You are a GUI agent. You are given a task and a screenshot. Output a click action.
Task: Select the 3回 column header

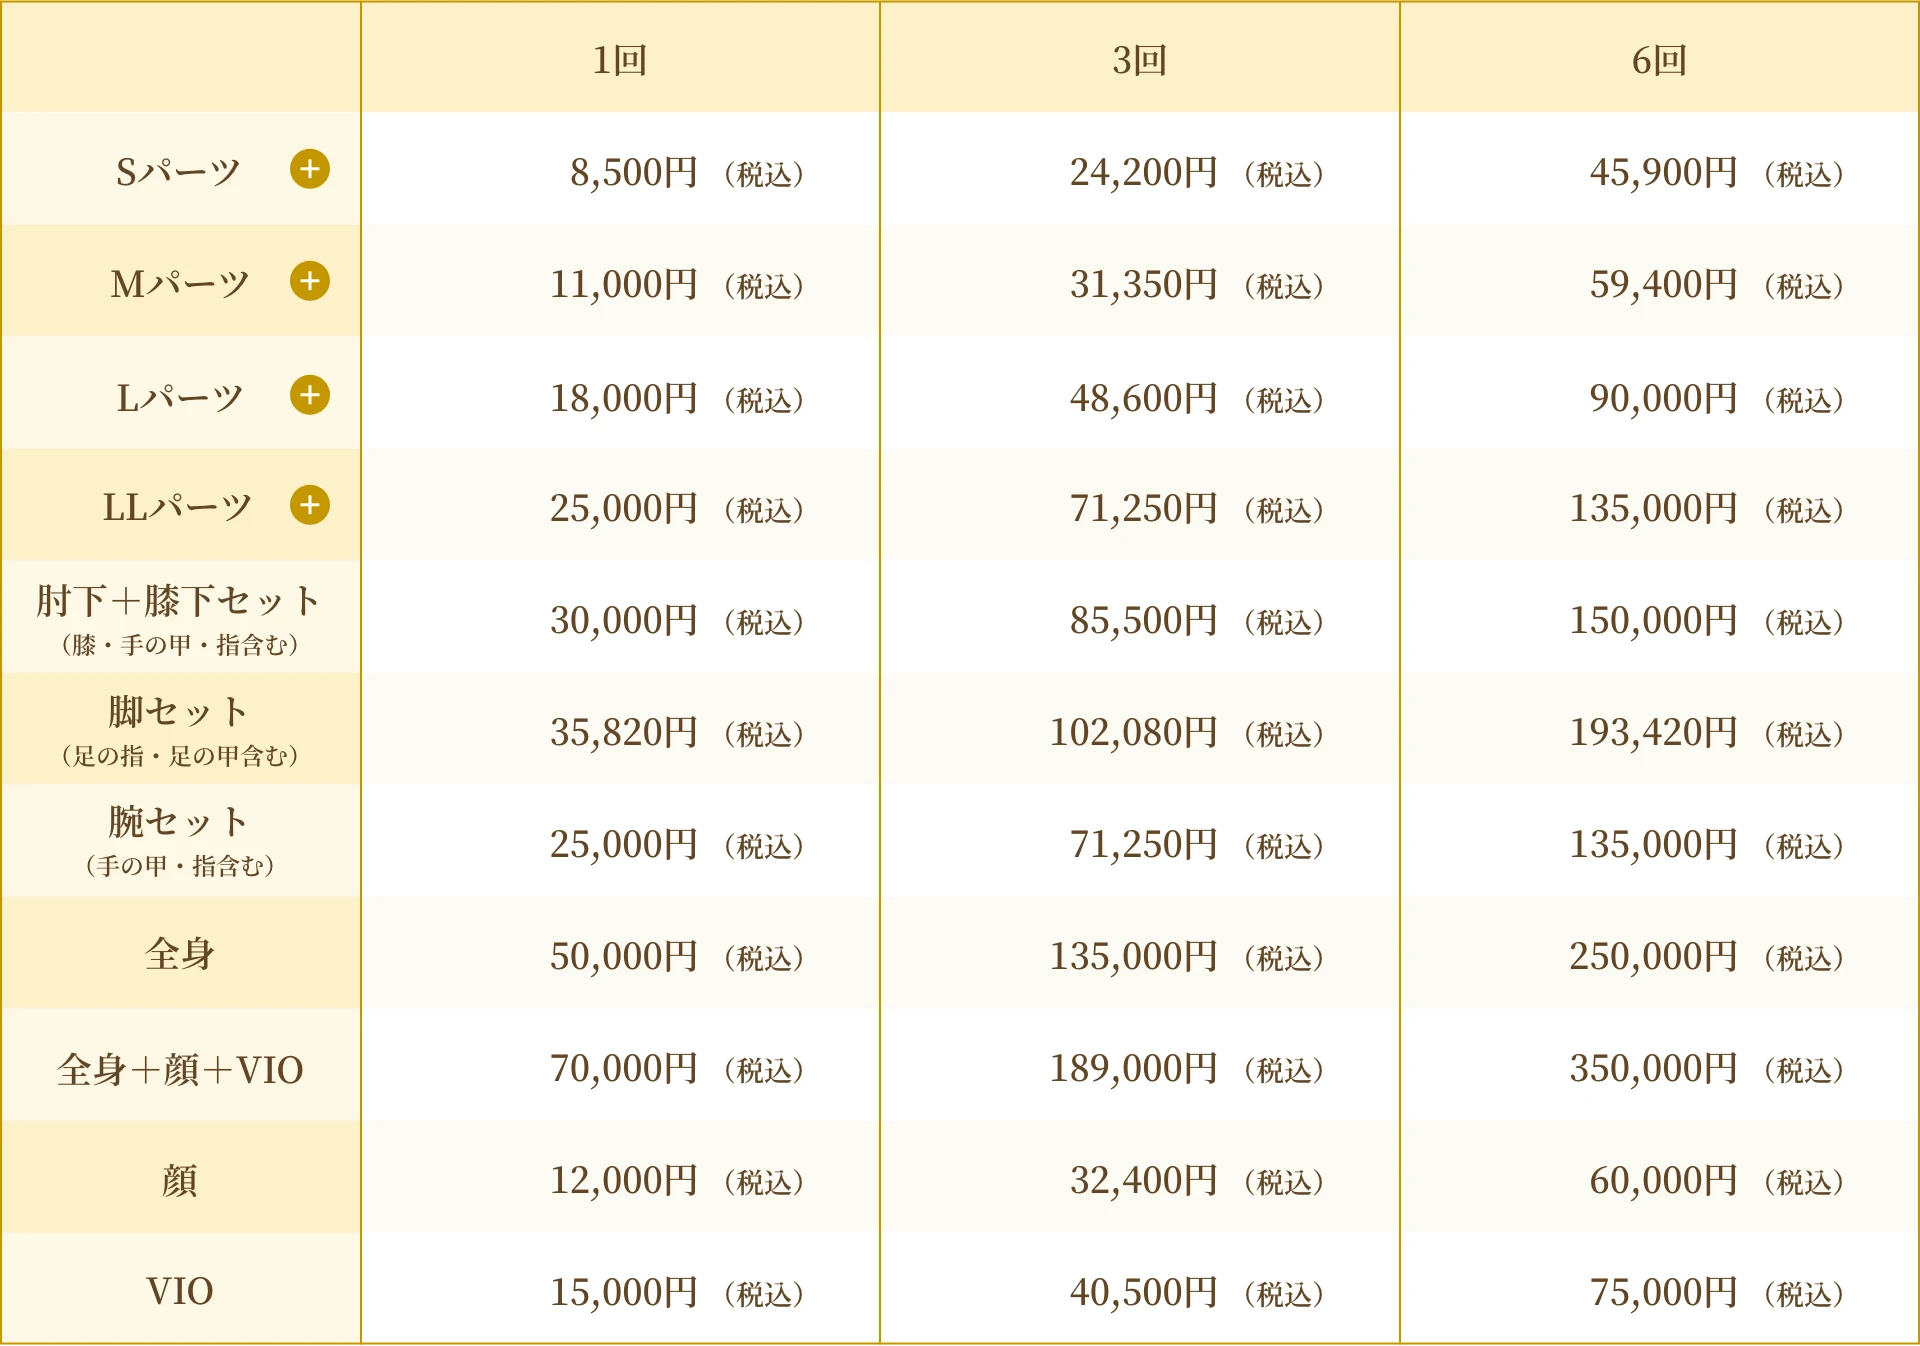click(x=1140, y=58)
